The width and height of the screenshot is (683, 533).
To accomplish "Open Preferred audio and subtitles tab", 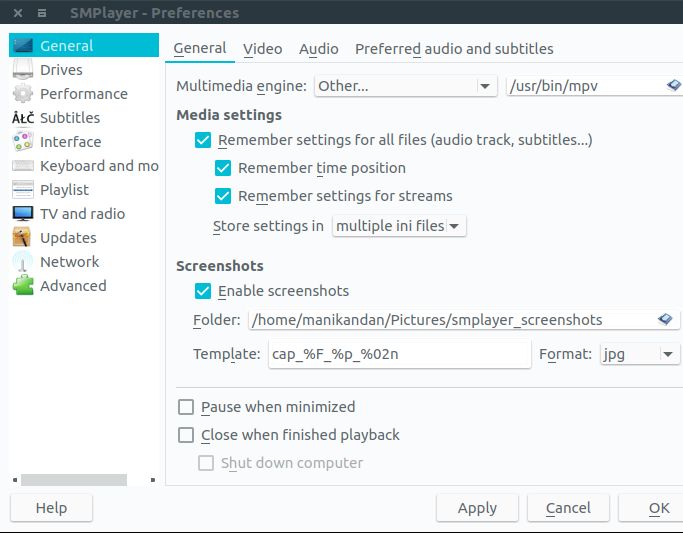I will (x=454, y=49).
